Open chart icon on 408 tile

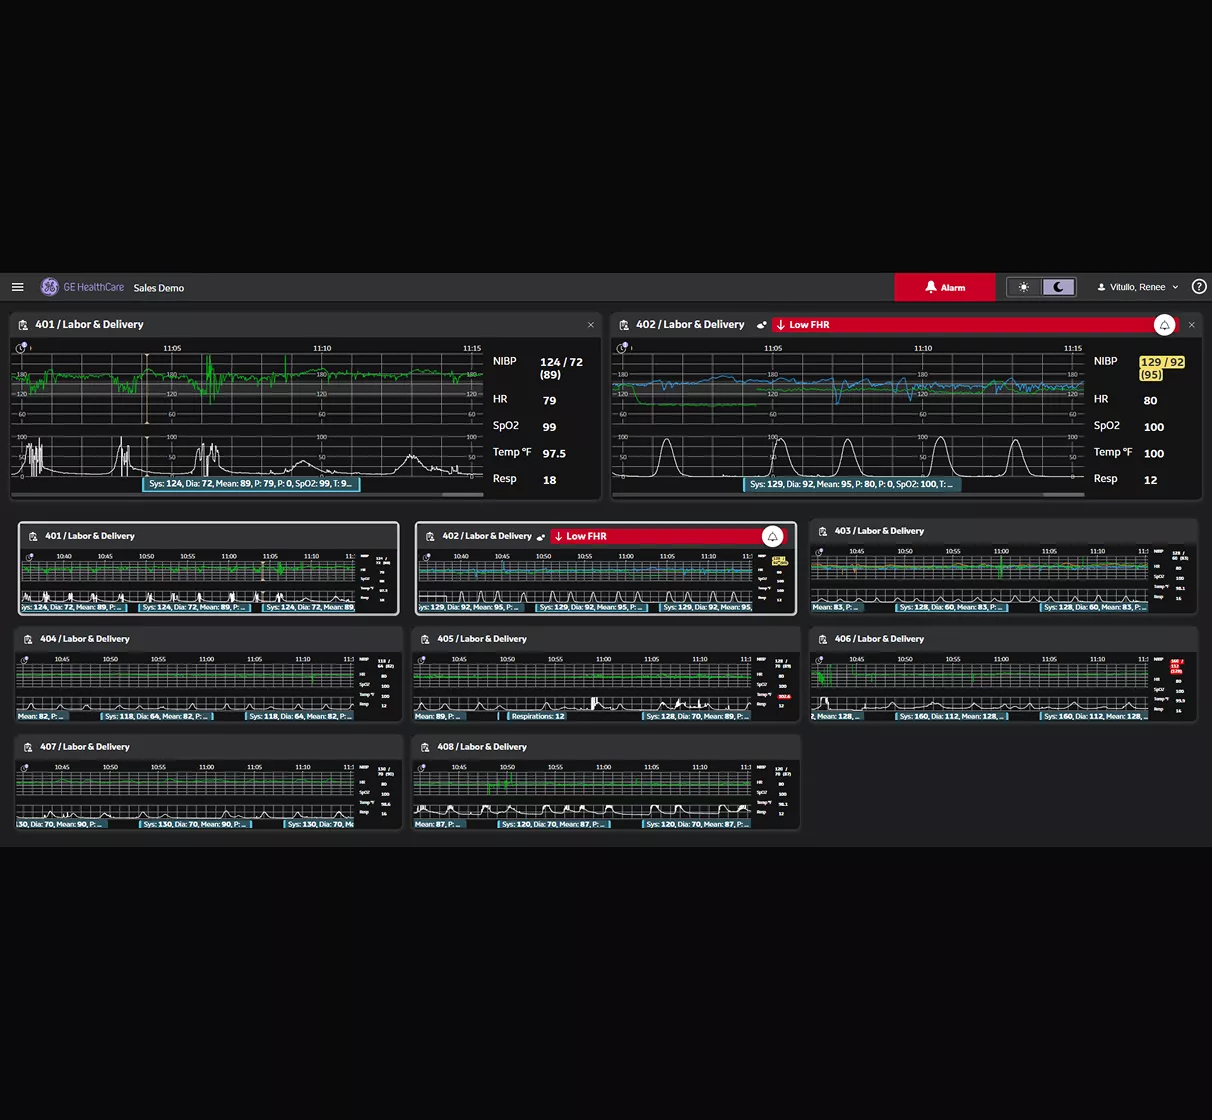pyautogui.click(x=425, y=747)
